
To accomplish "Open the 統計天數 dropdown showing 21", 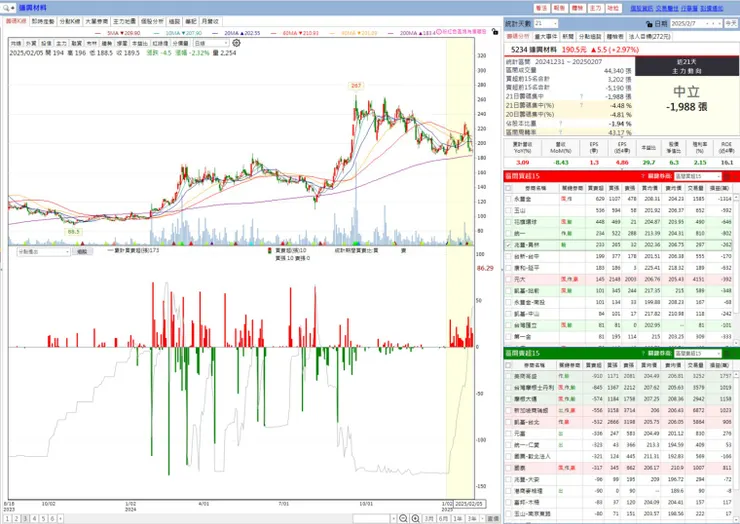I will click(546, 23).
